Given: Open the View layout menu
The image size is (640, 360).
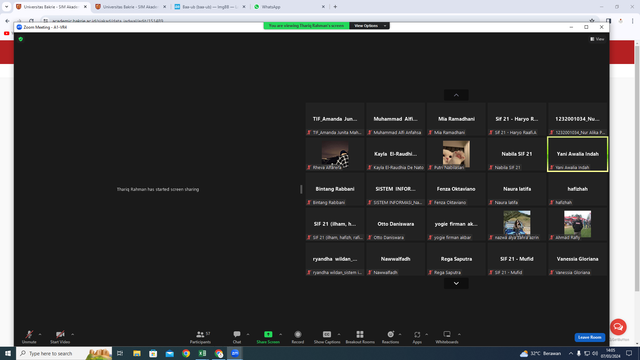Looking at the screenshot, I should pos(597,39).
